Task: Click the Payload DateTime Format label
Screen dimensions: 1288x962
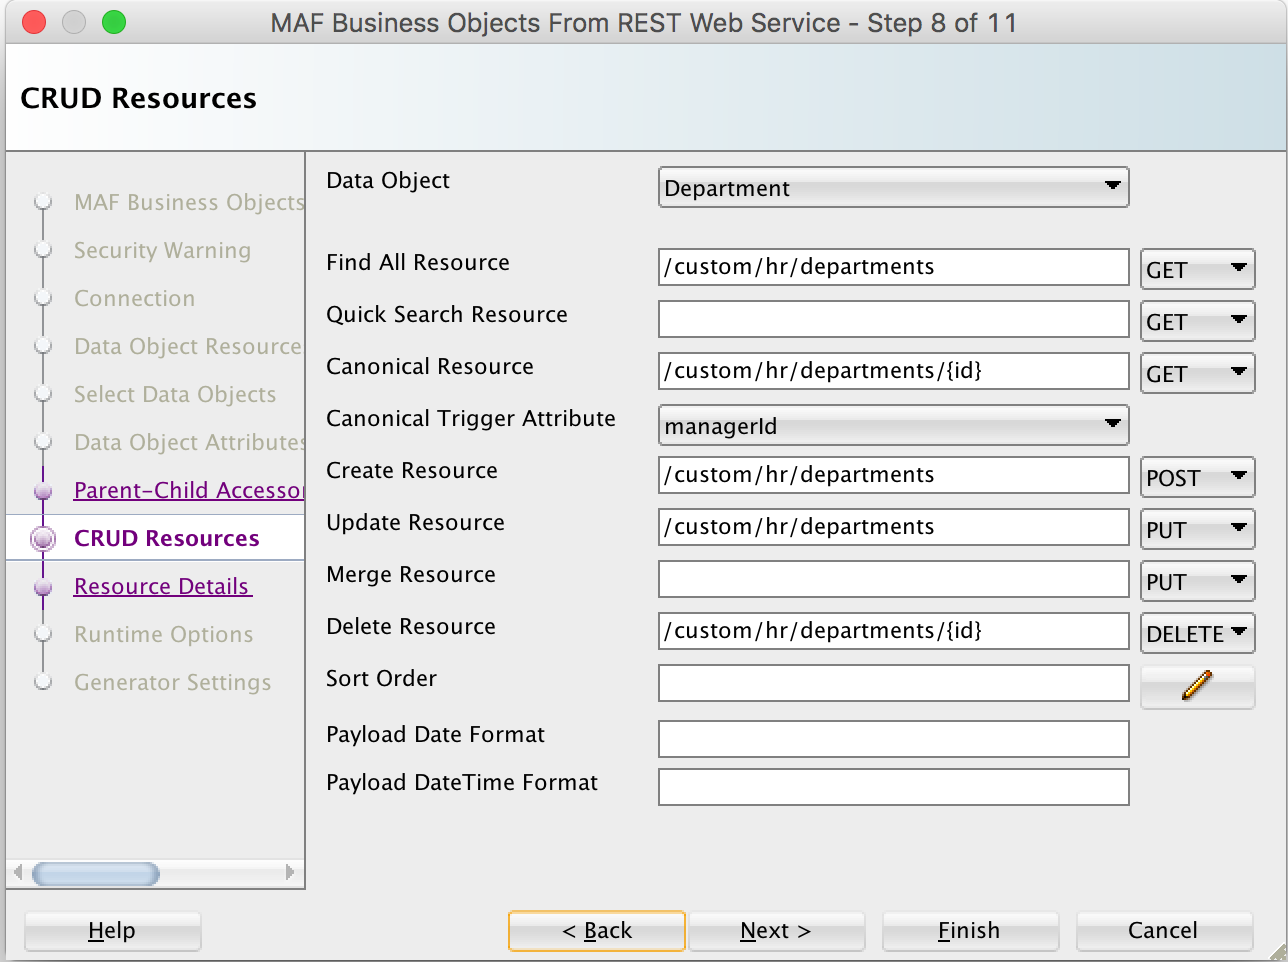Action: [462, 782]
